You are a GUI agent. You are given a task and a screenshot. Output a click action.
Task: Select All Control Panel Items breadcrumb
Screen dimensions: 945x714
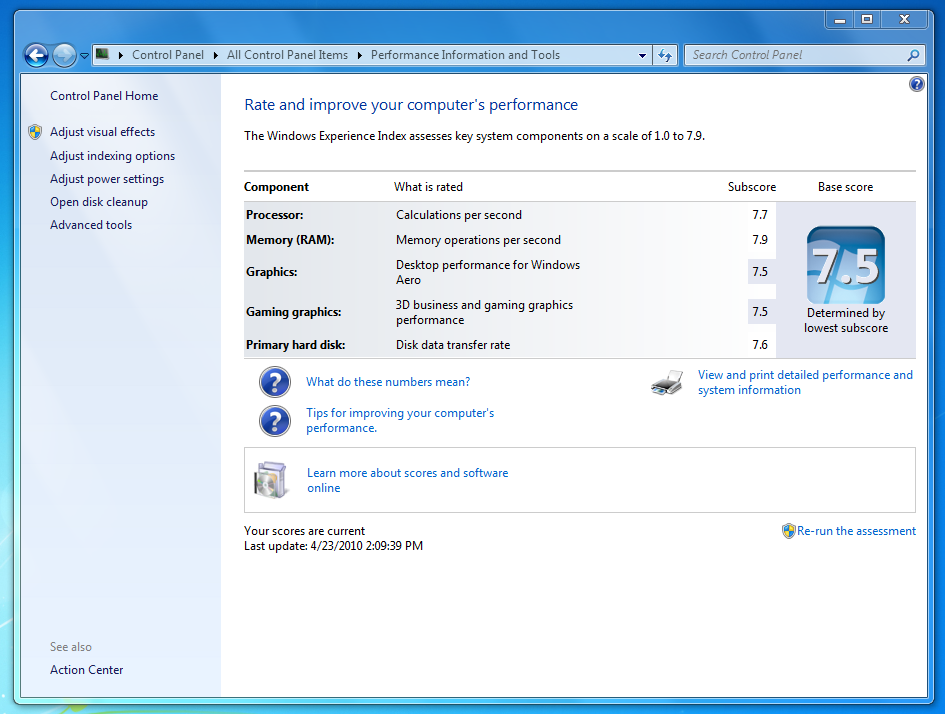287,55
